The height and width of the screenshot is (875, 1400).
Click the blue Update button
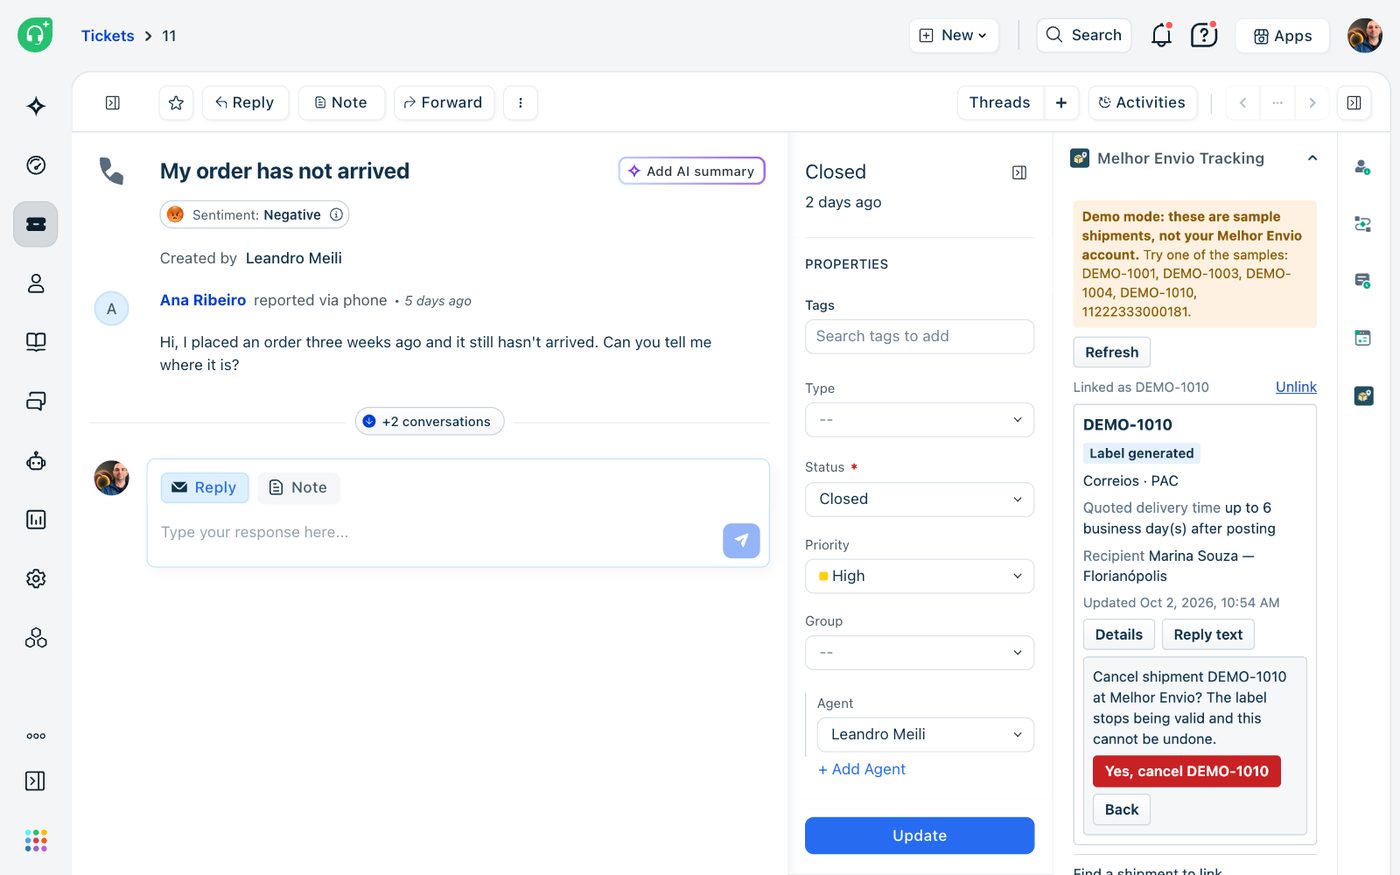coord(919,836)
